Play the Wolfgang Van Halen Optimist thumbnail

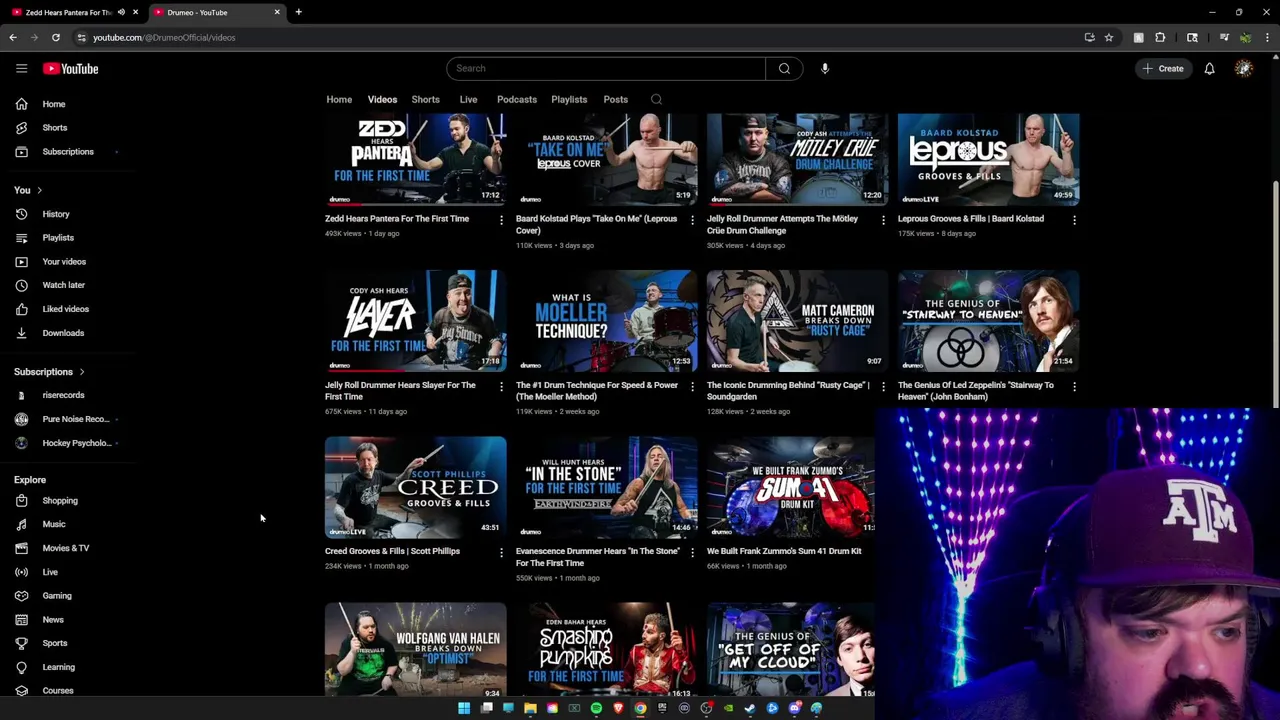415,650
